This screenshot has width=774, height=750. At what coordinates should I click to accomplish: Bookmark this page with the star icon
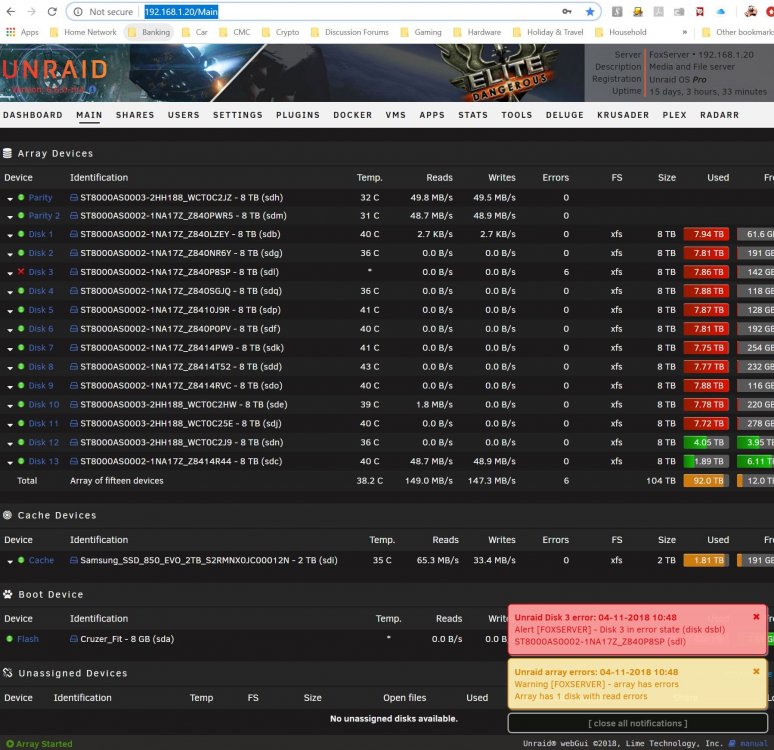coord(589,11)
